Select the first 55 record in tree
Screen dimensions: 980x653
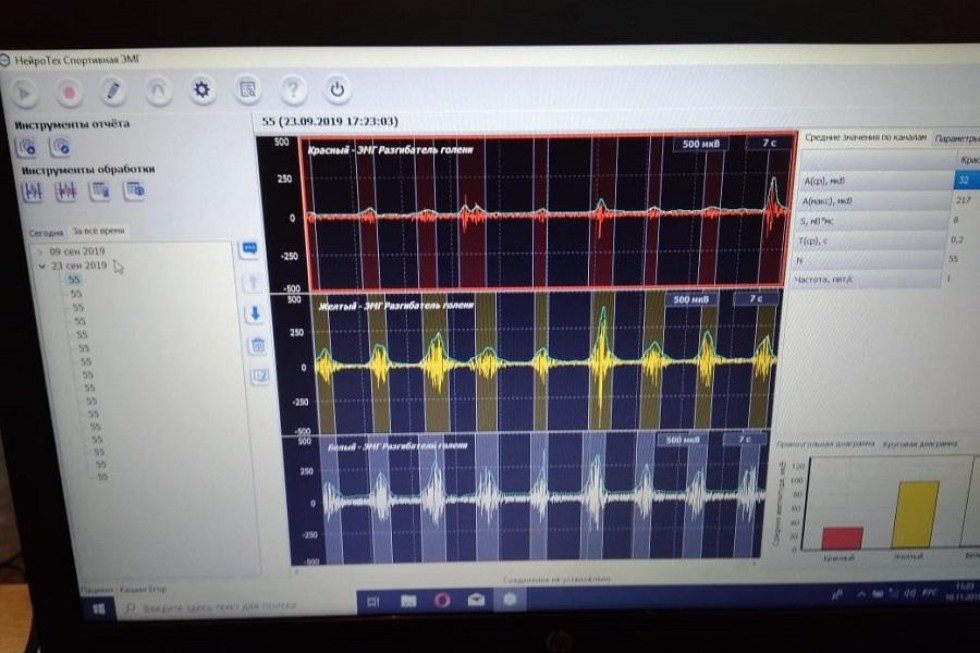(x=74, y=281)
